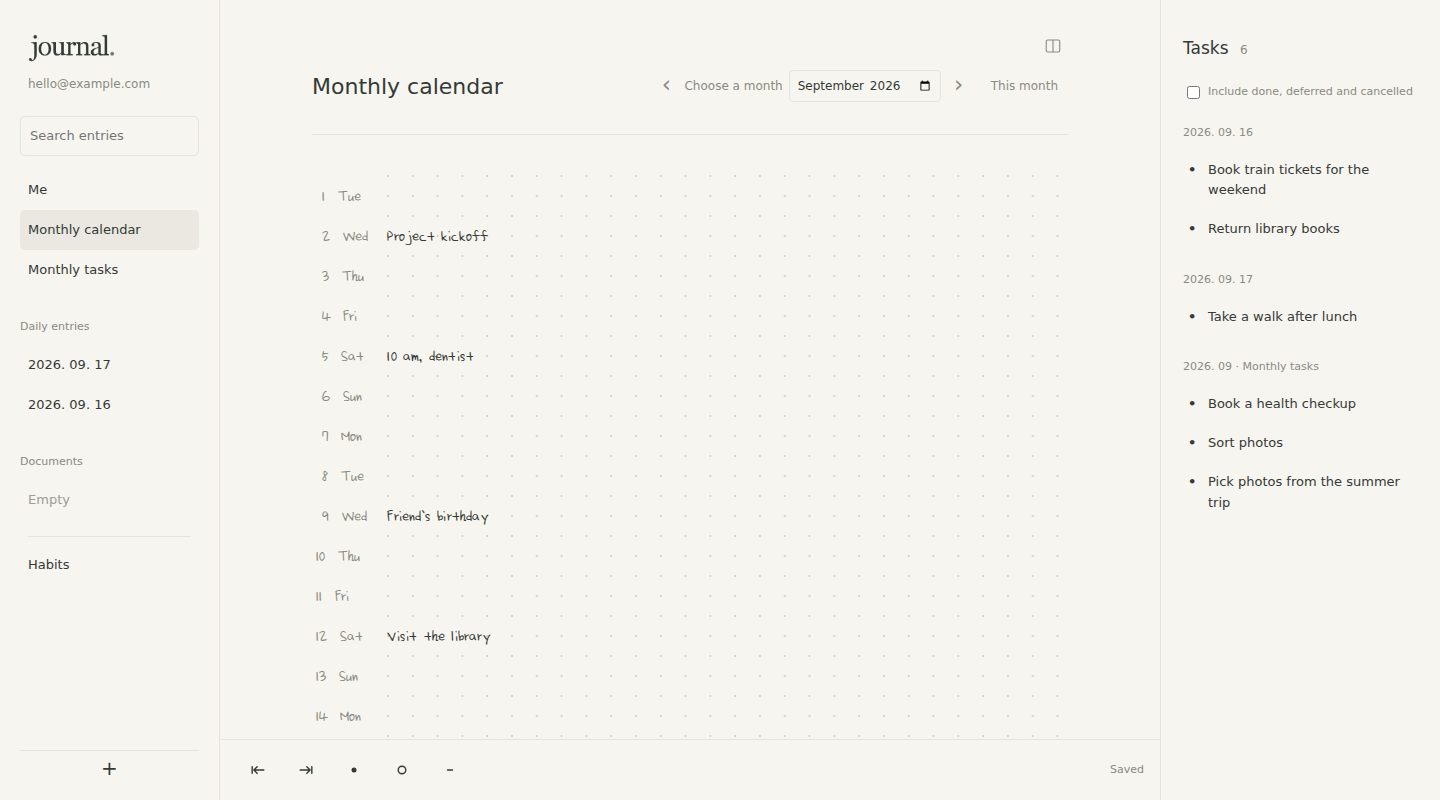This screenshot has height=800, width=1440.
Task: Click the Search entries field
Action: point(109,136)
